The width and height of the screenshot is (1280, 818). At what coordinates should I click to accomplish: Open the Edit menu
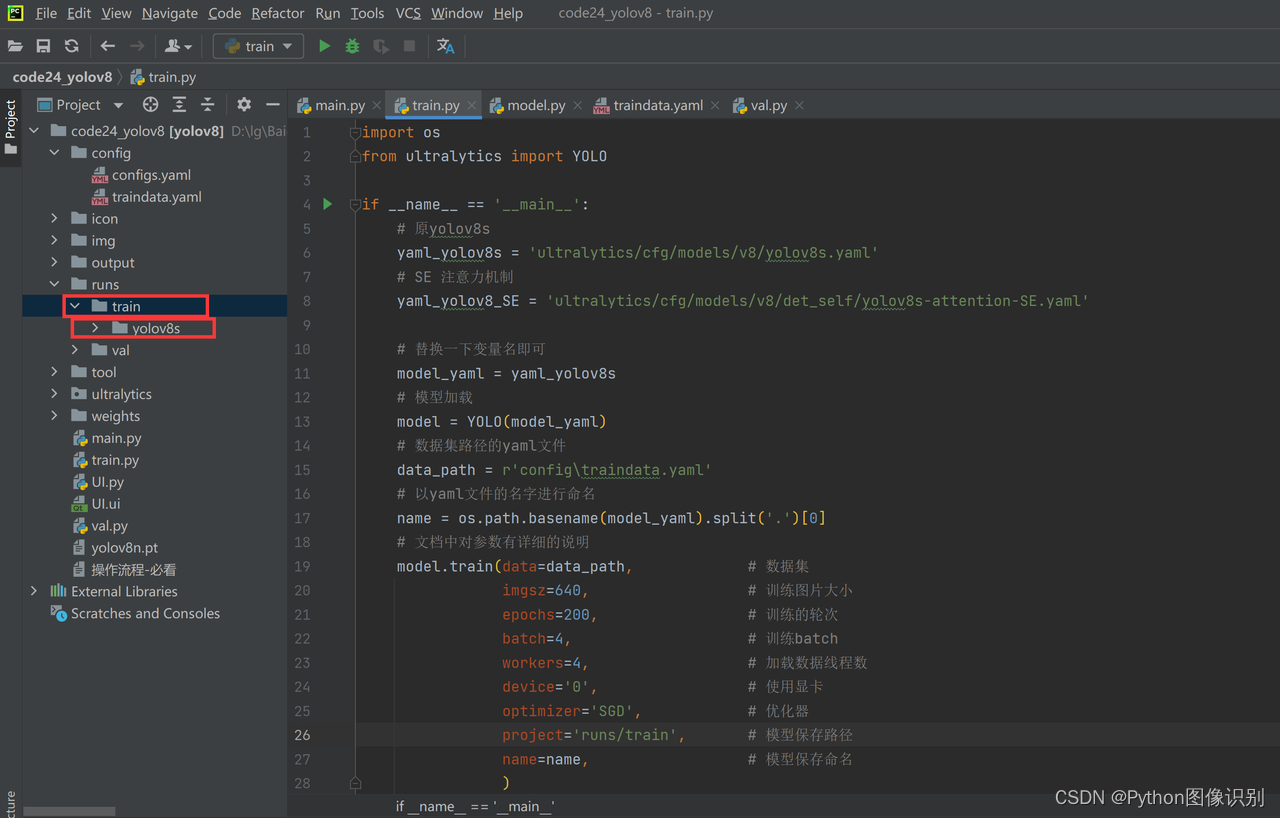pyautogui.click(x=79, y=13)
